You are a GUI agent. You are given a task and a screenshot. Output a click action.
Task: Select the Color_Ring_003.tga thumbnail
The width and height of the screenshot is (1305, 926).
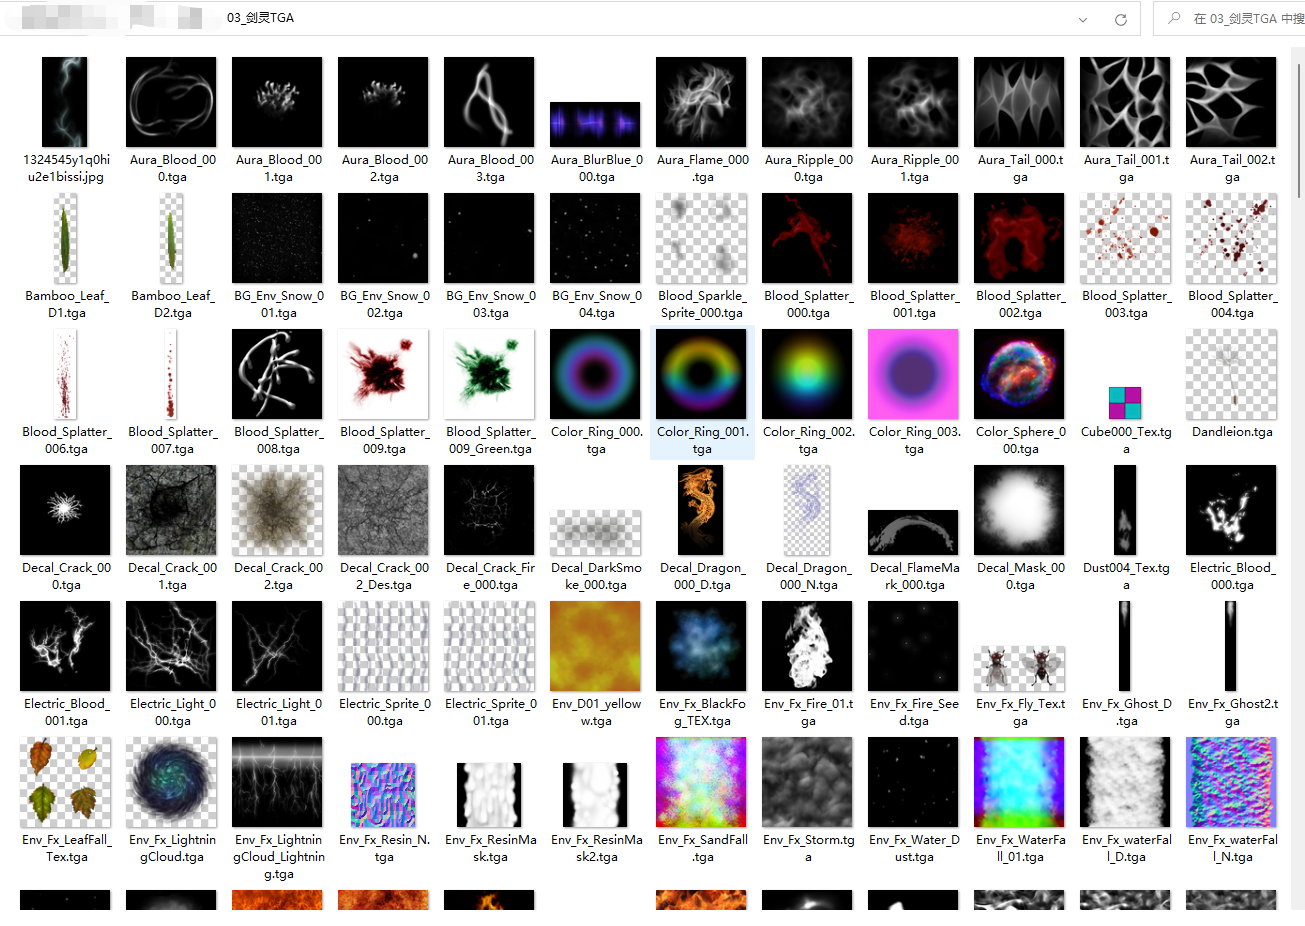[x=913, y=374]
